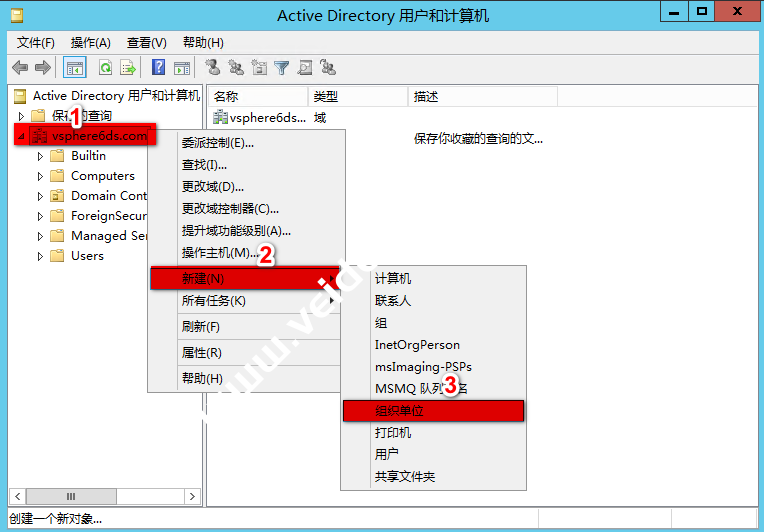
Task: Select 组织单位 in the New submenu
Action: [434, 411]
